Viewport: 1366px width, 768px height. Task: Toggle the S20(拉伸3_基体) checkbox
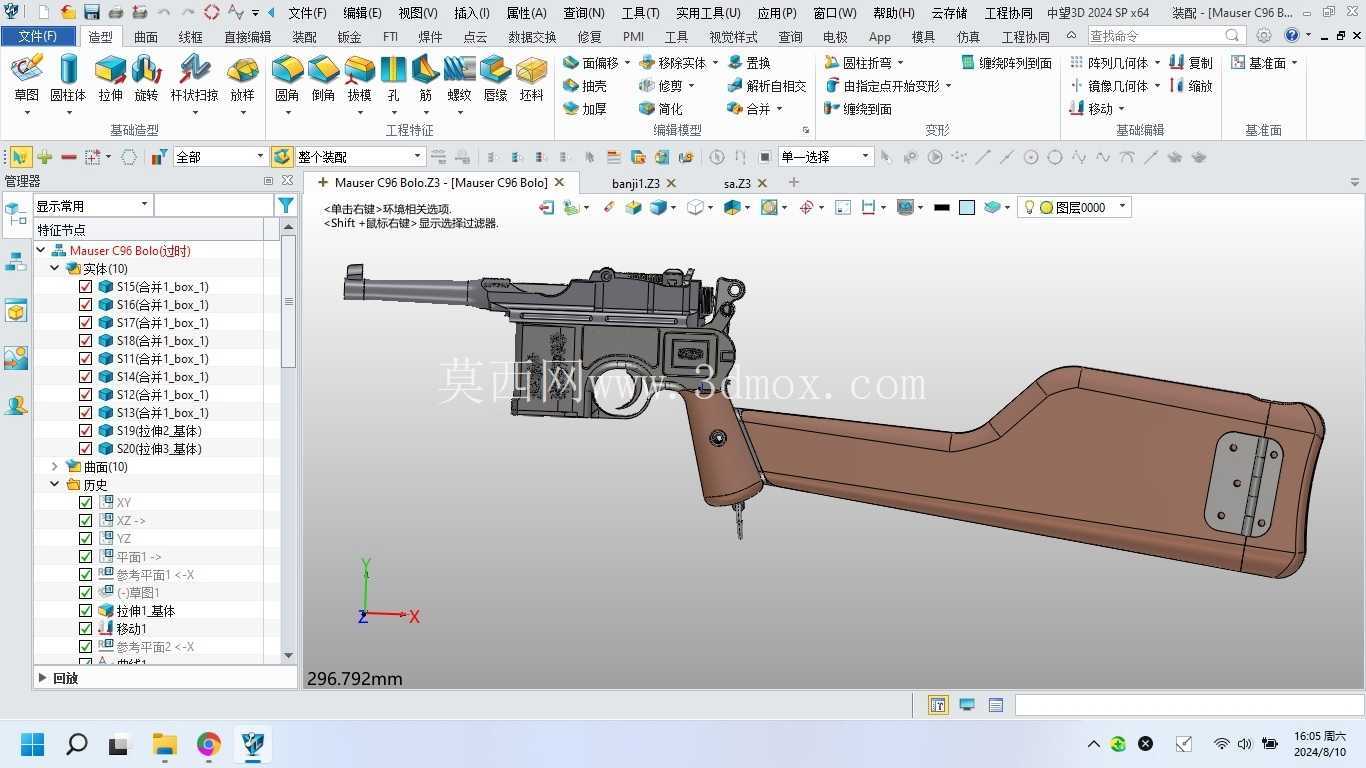(85, 449)
